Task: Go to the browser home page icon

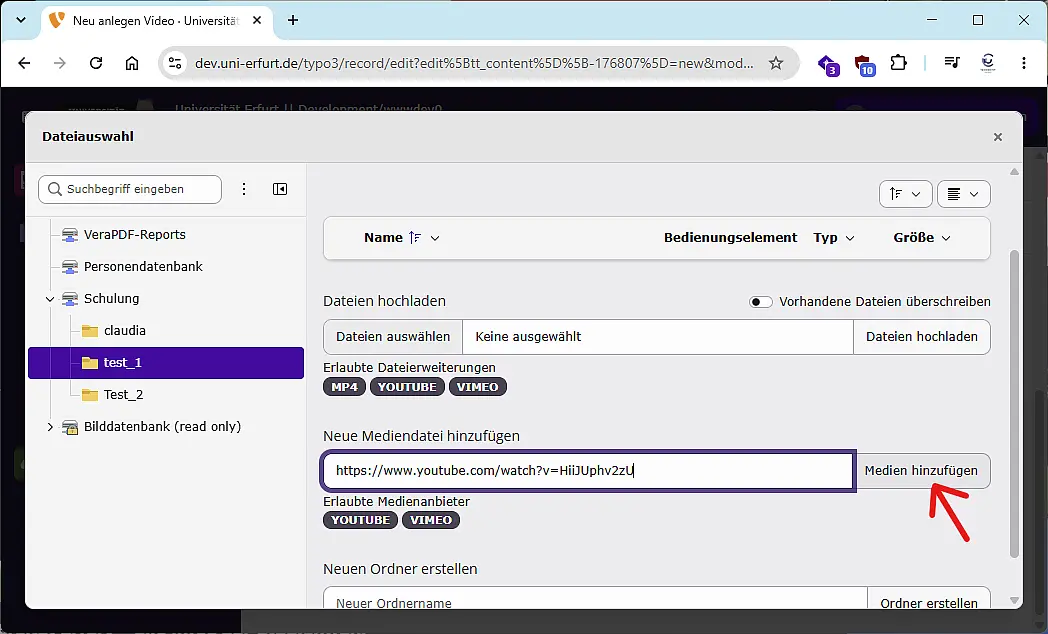Action: 132,63
